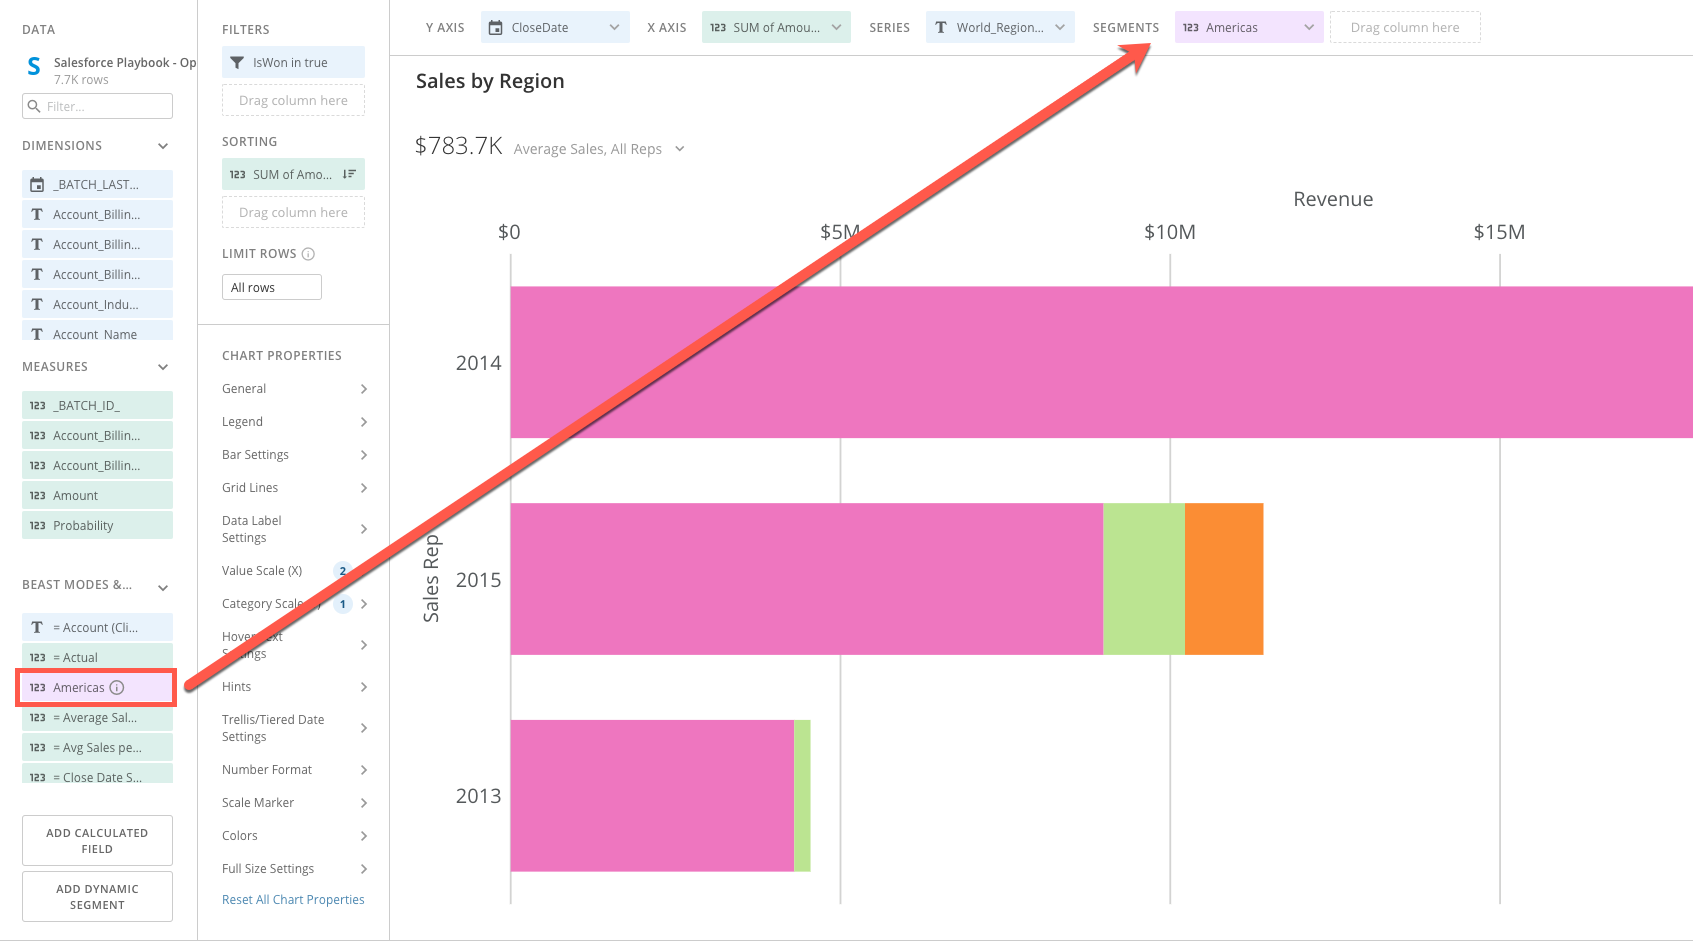Click the 123 icon on the Amount measure

point(36,494)
